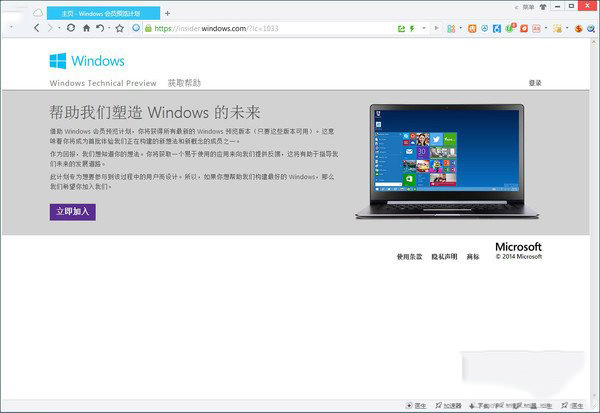Screen dimensions: 600x413
Task: Open the 隐私声明 footer link
Action: click(x=444, y=257)
